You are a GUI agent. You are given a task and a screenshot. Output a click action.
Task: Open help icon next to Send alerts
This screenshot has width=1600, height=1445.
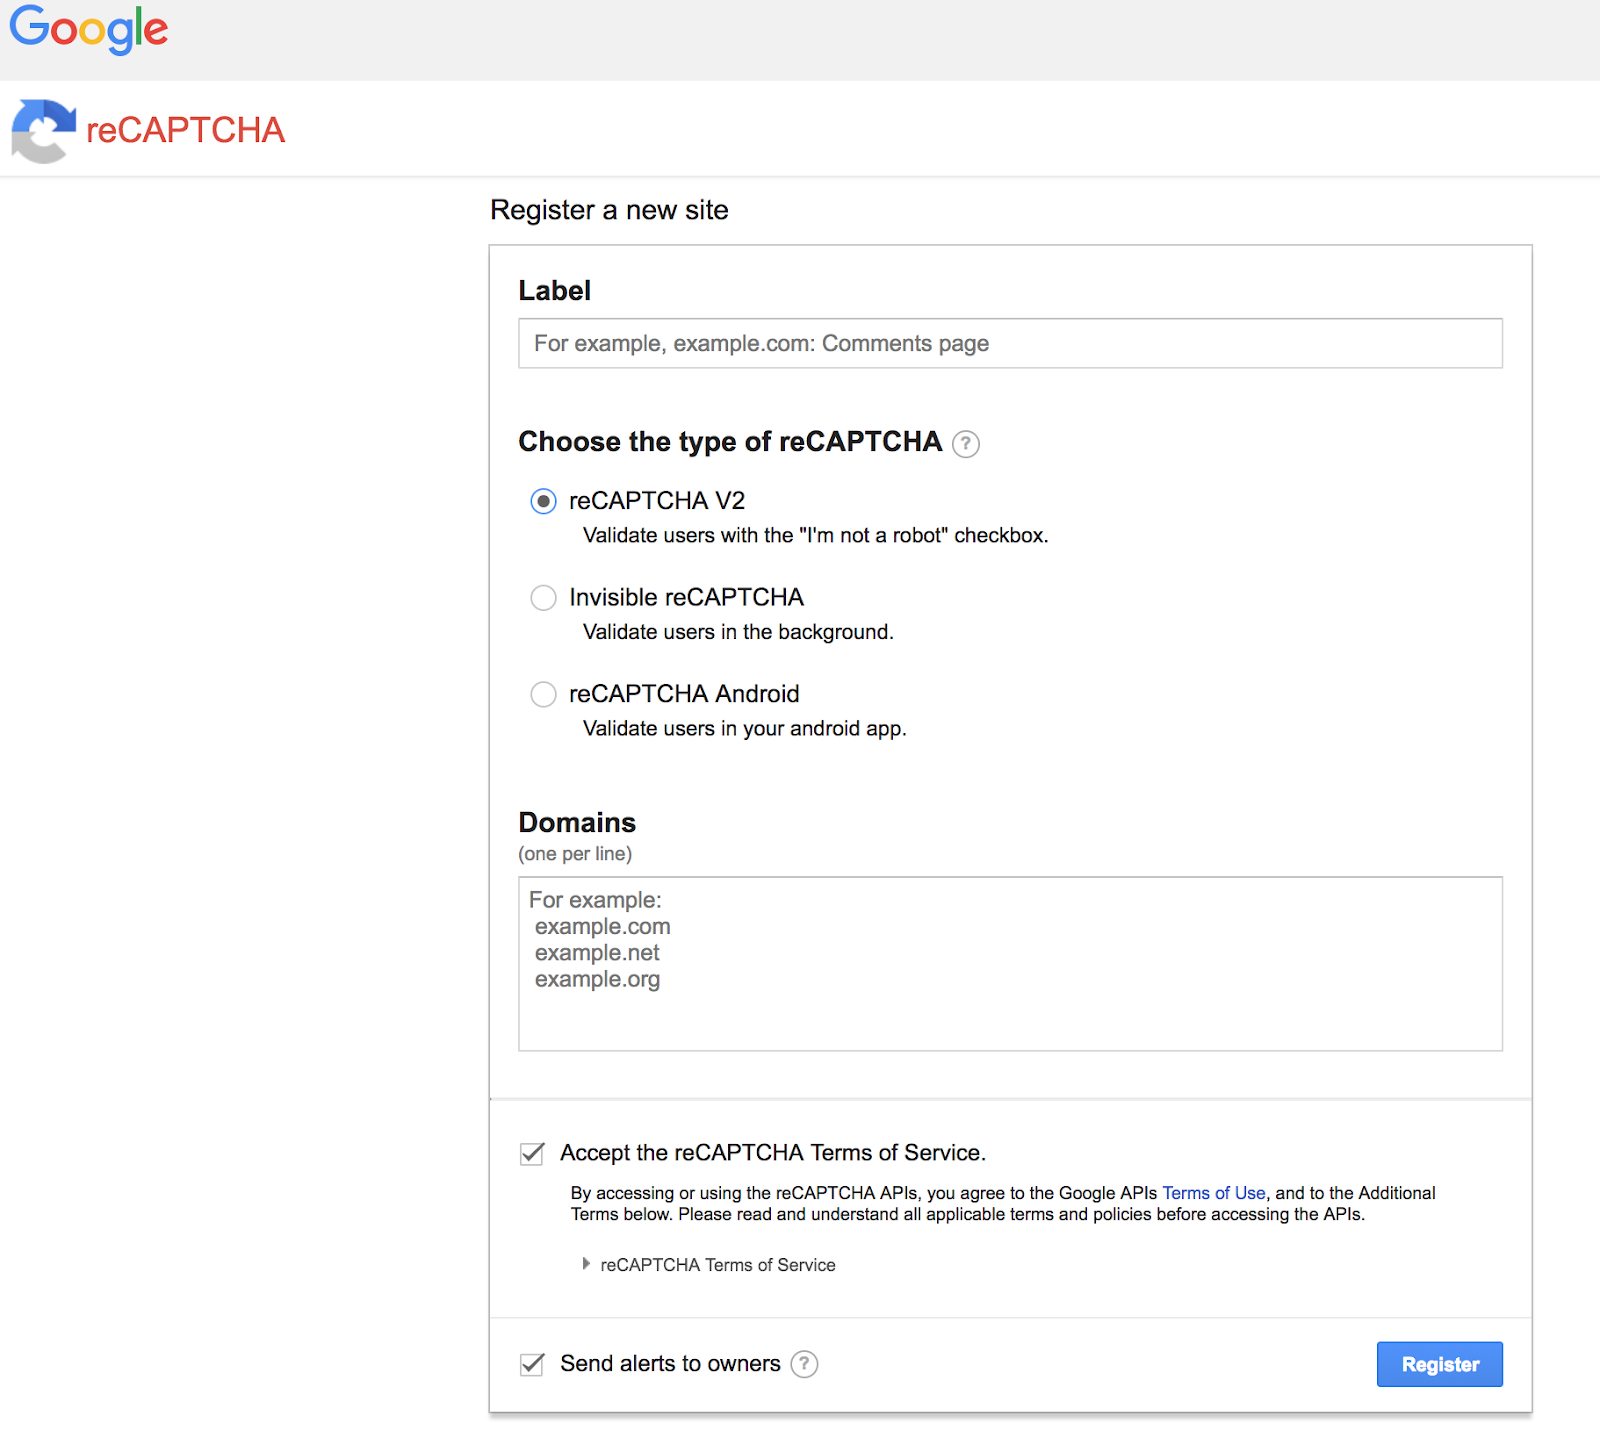[x=804, y=1364]
